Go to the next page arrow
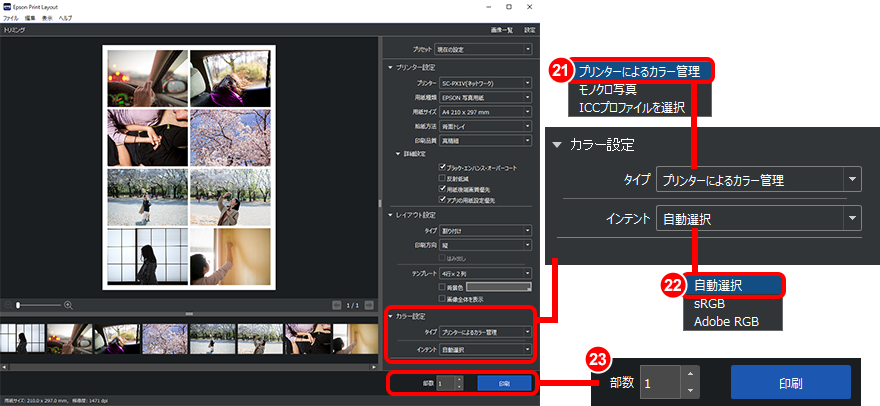The width and height of the screenshot is (880, 406). pos(369,305)
